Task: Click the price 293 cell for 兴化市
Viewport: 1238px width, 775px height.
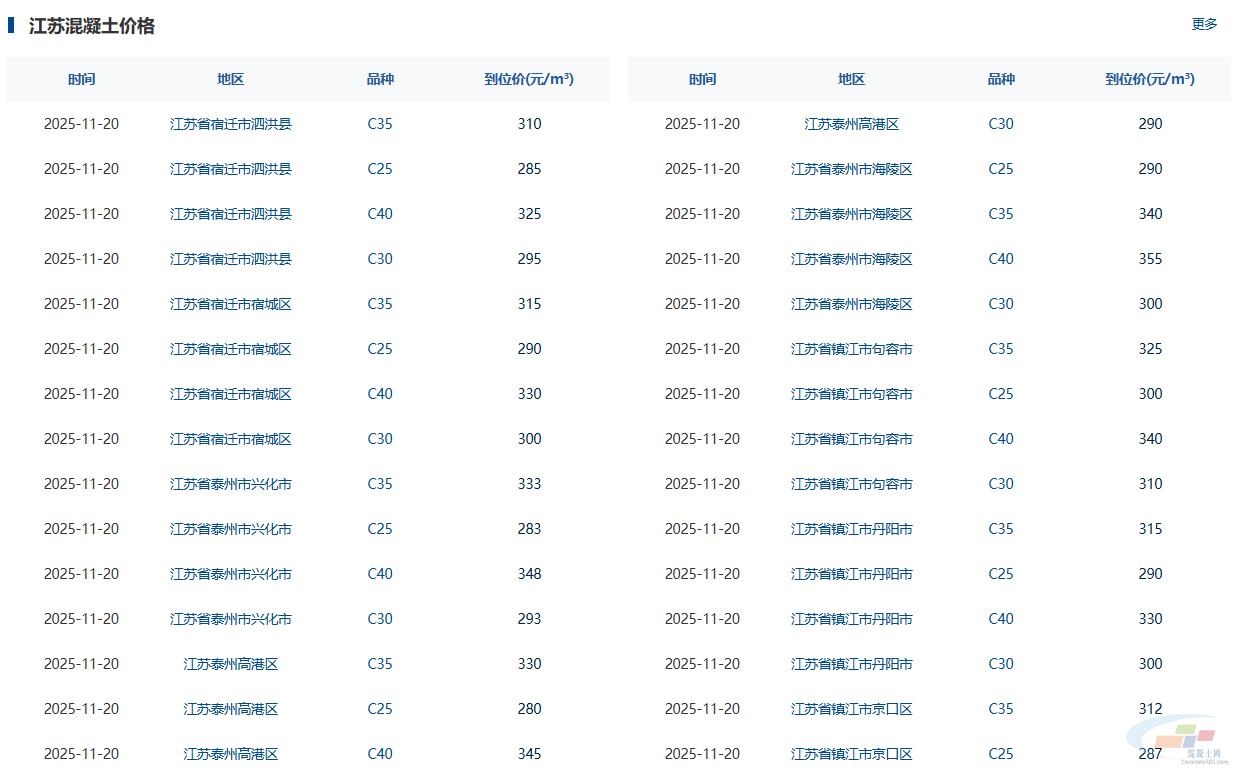Action: (529, 619)
